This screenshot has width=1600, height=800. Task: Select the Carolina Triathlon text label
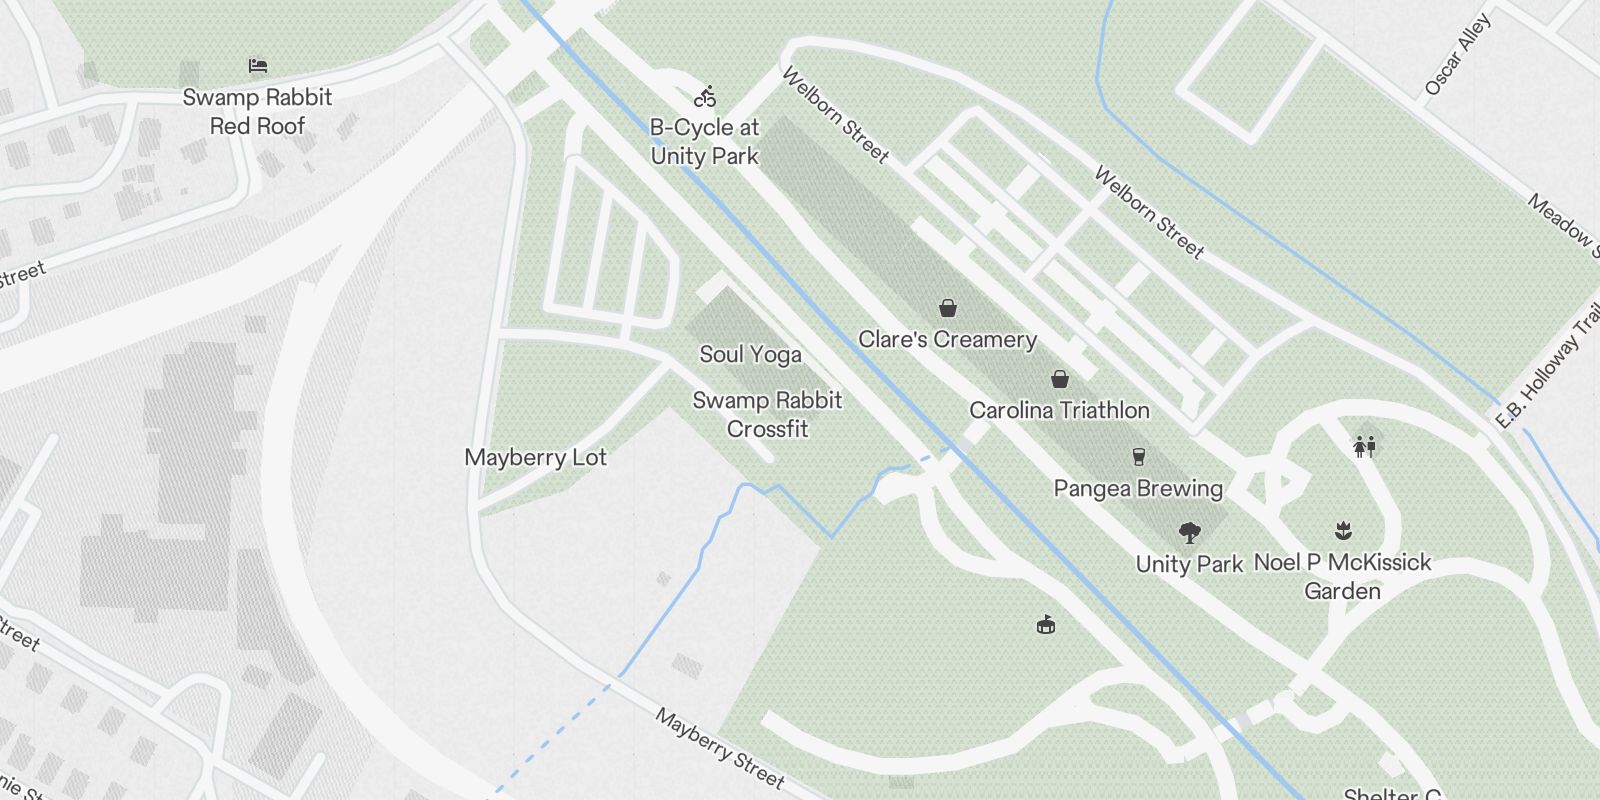[1060, 410]
